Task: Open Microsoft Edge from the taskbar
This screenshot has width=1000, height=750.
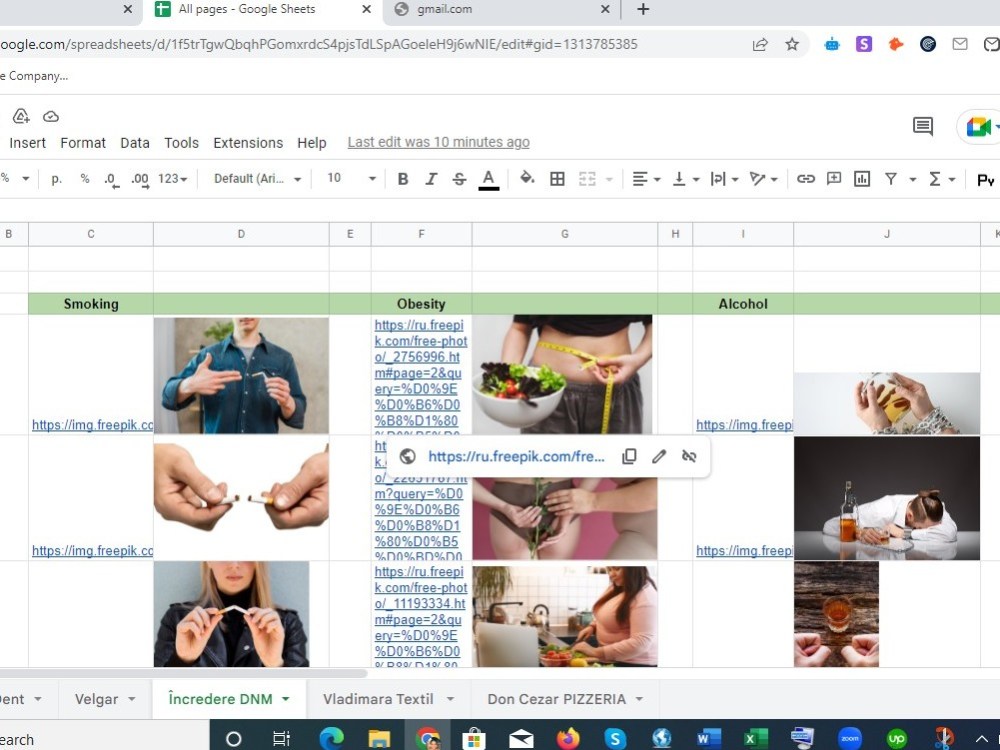Action: (x=332, y=739)
